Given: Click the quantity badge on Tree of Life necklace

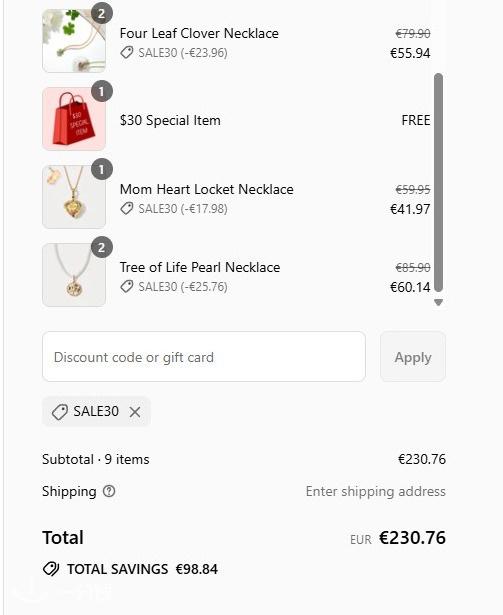Looking at the screenshot, I should pyautogui.click(x=102, y=247).
